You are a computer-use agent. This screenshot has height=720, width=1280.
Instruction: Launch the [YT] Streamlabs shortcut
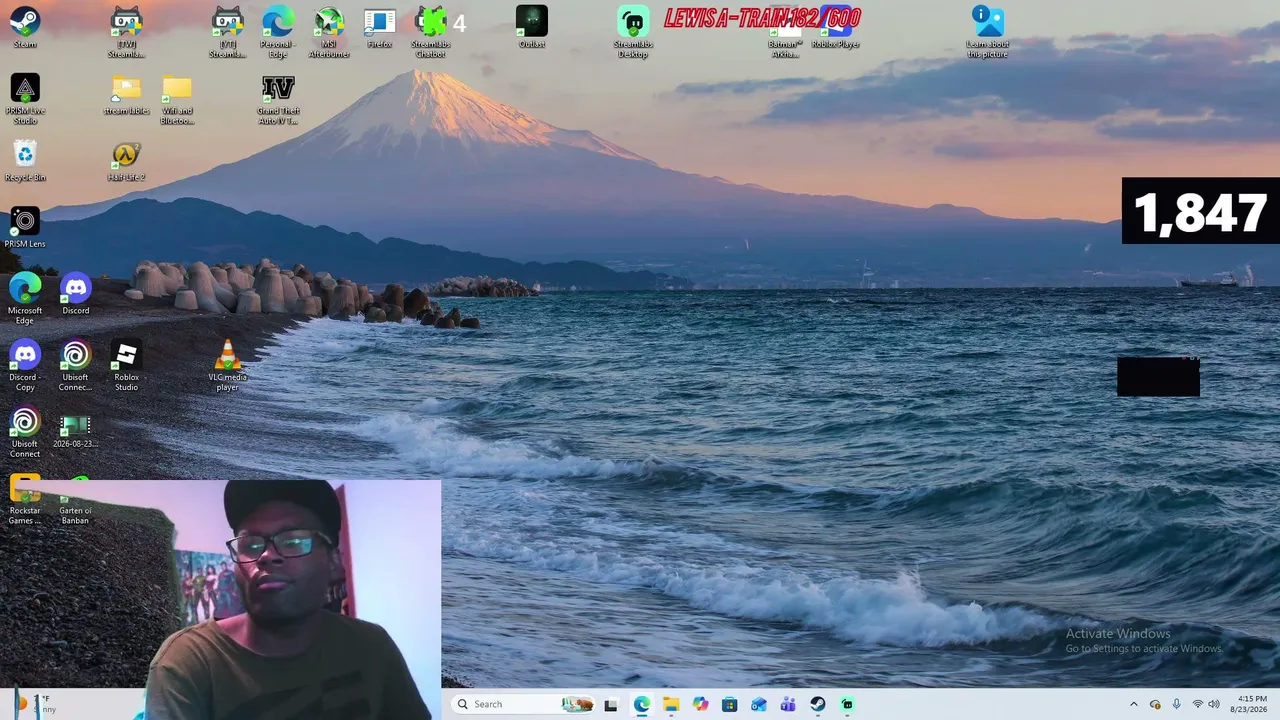[227, 32]
